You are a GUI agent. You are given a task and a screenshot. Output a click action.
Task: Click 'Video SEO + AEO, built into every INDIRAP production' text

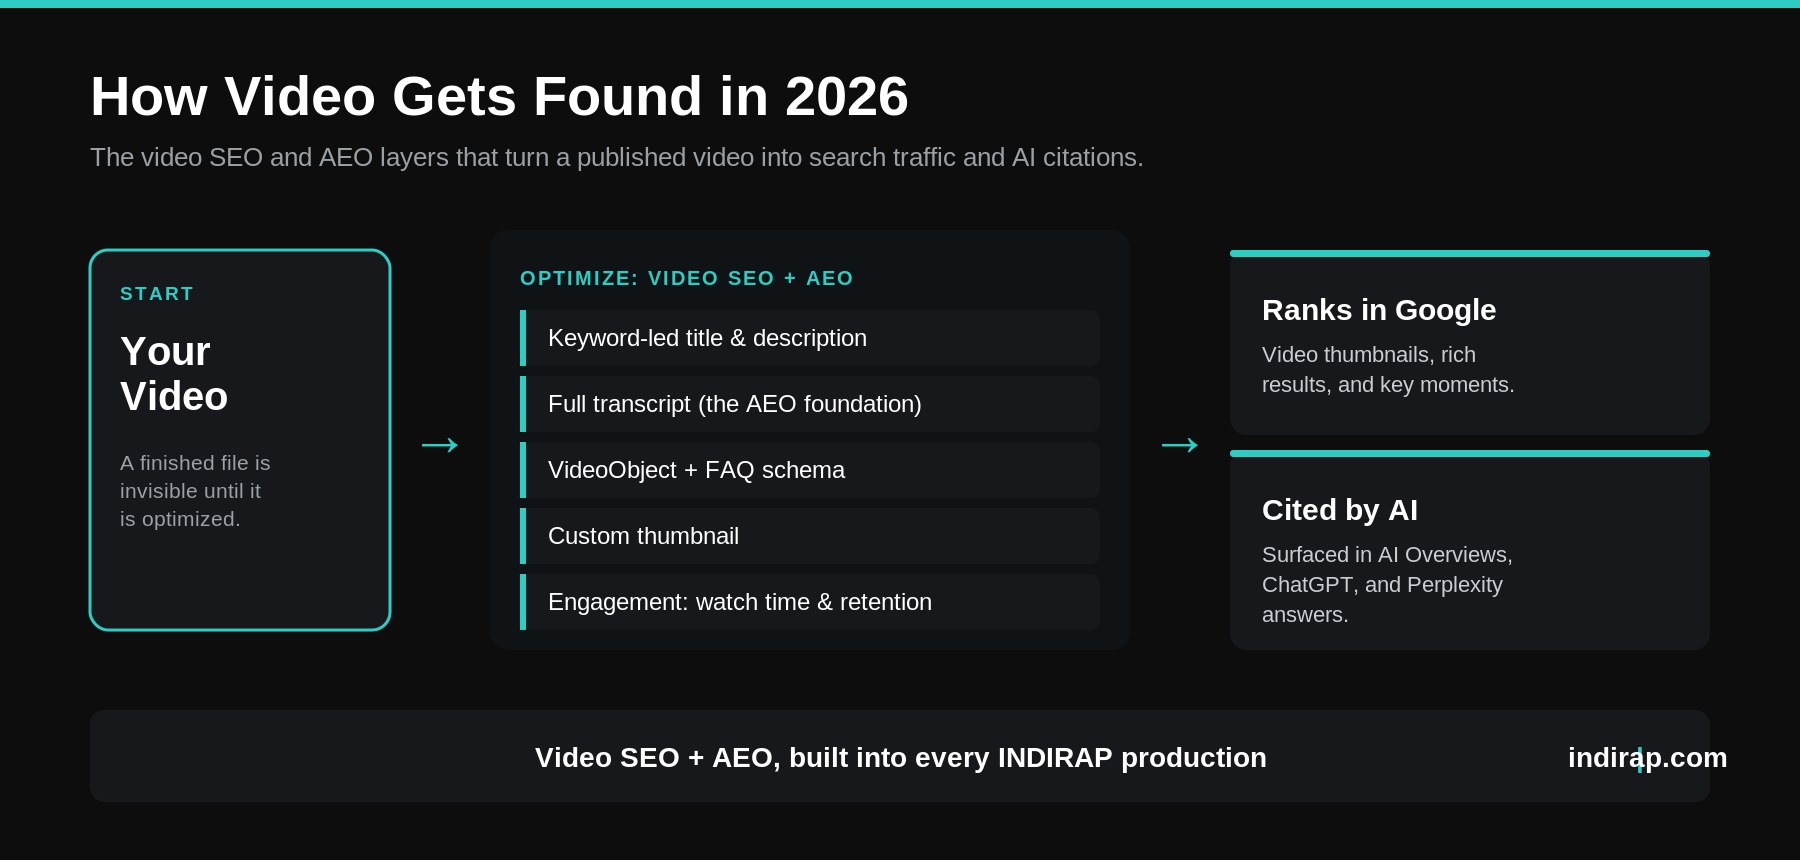tap(901, 758)
